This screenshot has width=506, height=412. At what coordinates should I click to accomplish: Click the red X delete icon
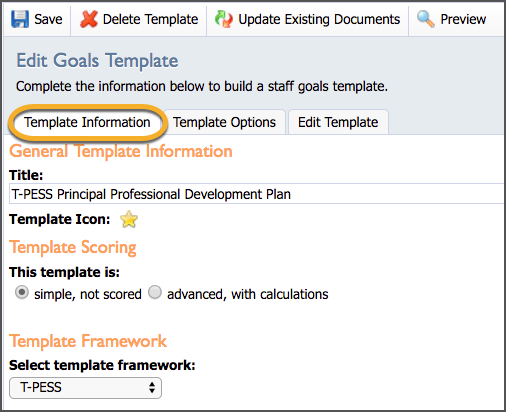[89, 19]
